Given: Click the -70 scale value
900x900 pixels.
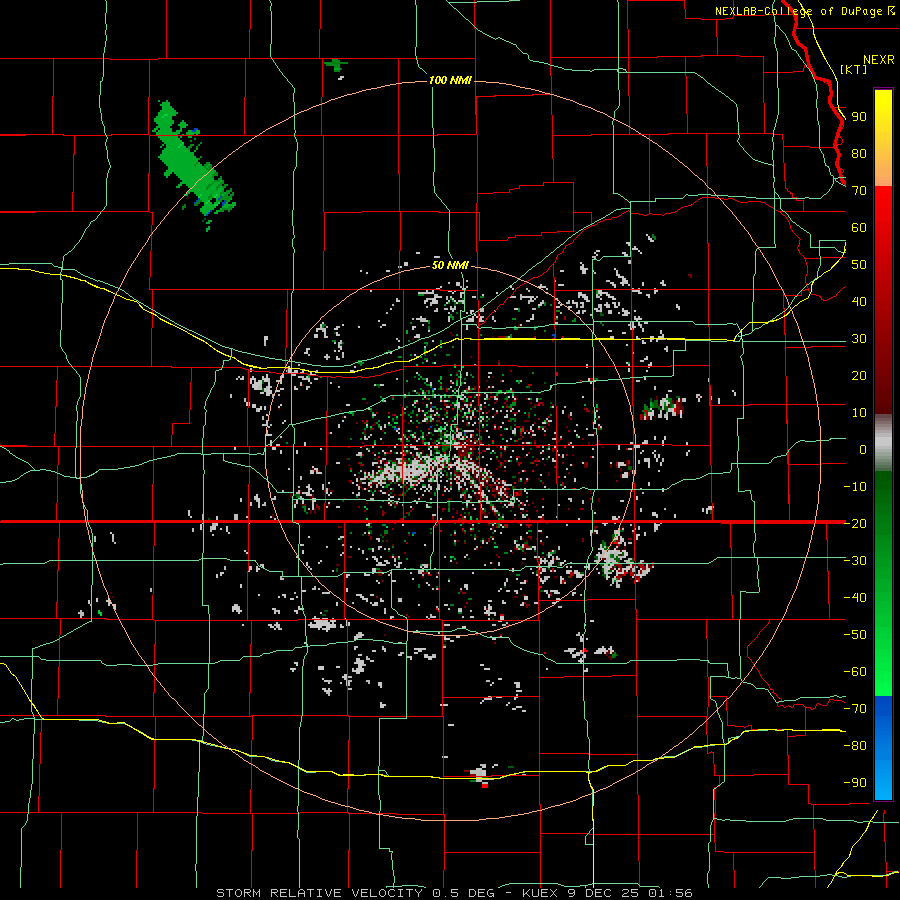Looking at the screenshot, I should tap(855, 708).
